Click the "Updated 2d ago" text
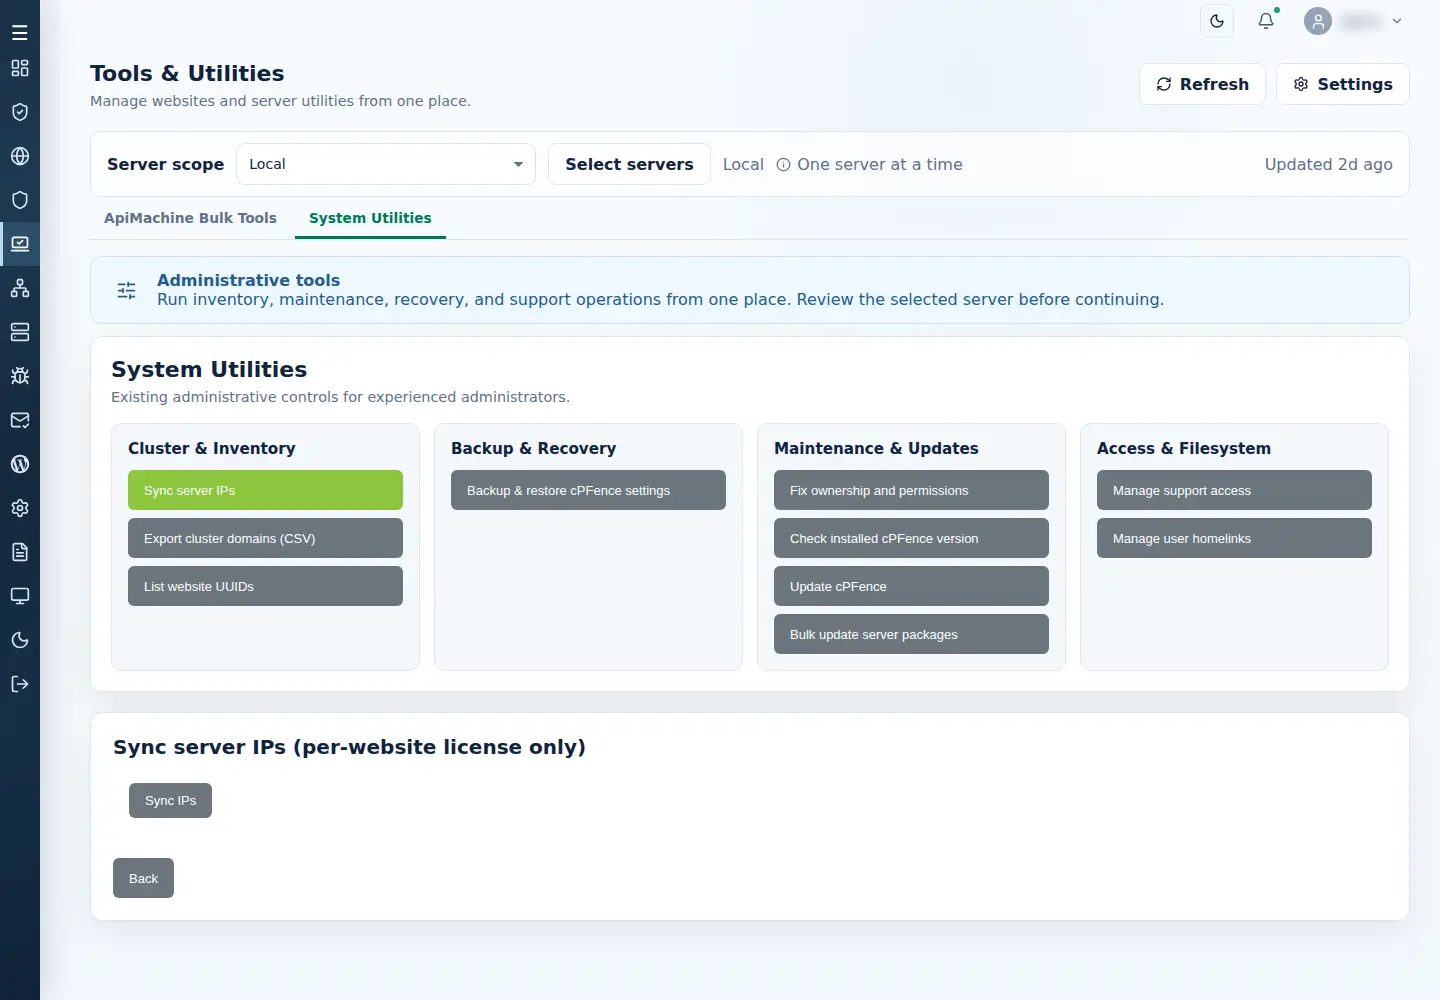The height and width of the screenshot is (1000, 1440). coord(1328,165)
